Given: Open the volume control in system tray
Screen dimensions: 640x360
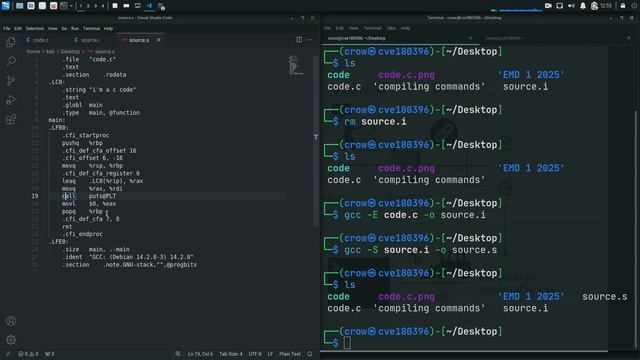Looking at the screenshot, I should pos(571,6).
